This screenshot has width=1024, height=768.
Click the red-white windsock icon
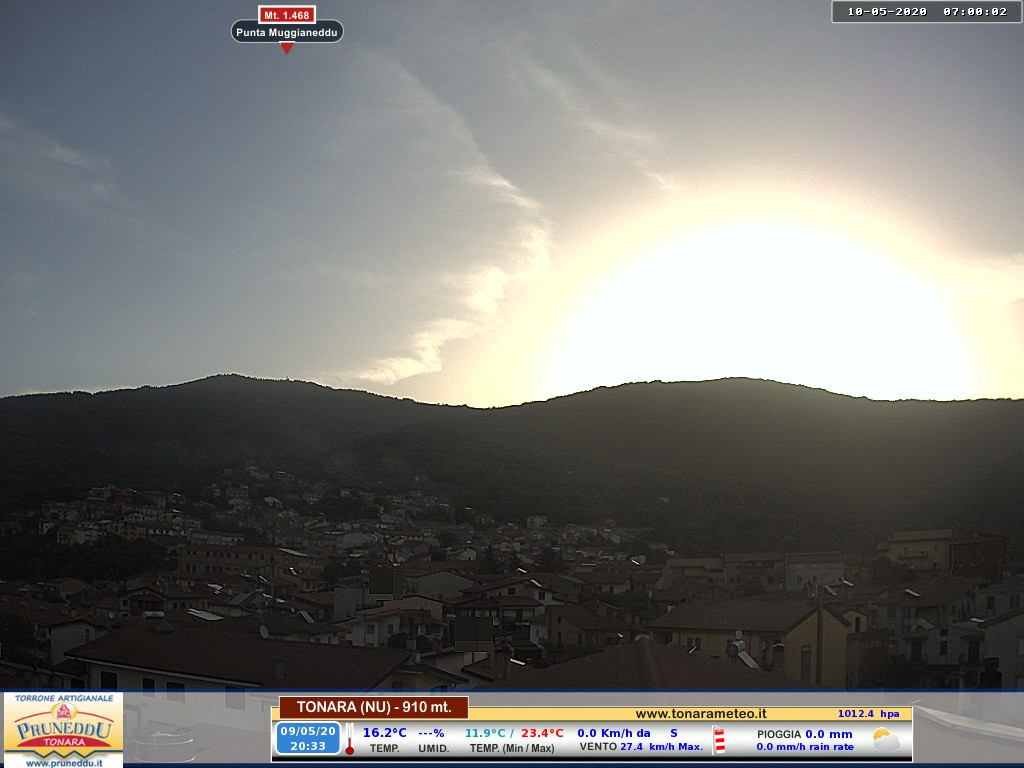pos(719,740)
